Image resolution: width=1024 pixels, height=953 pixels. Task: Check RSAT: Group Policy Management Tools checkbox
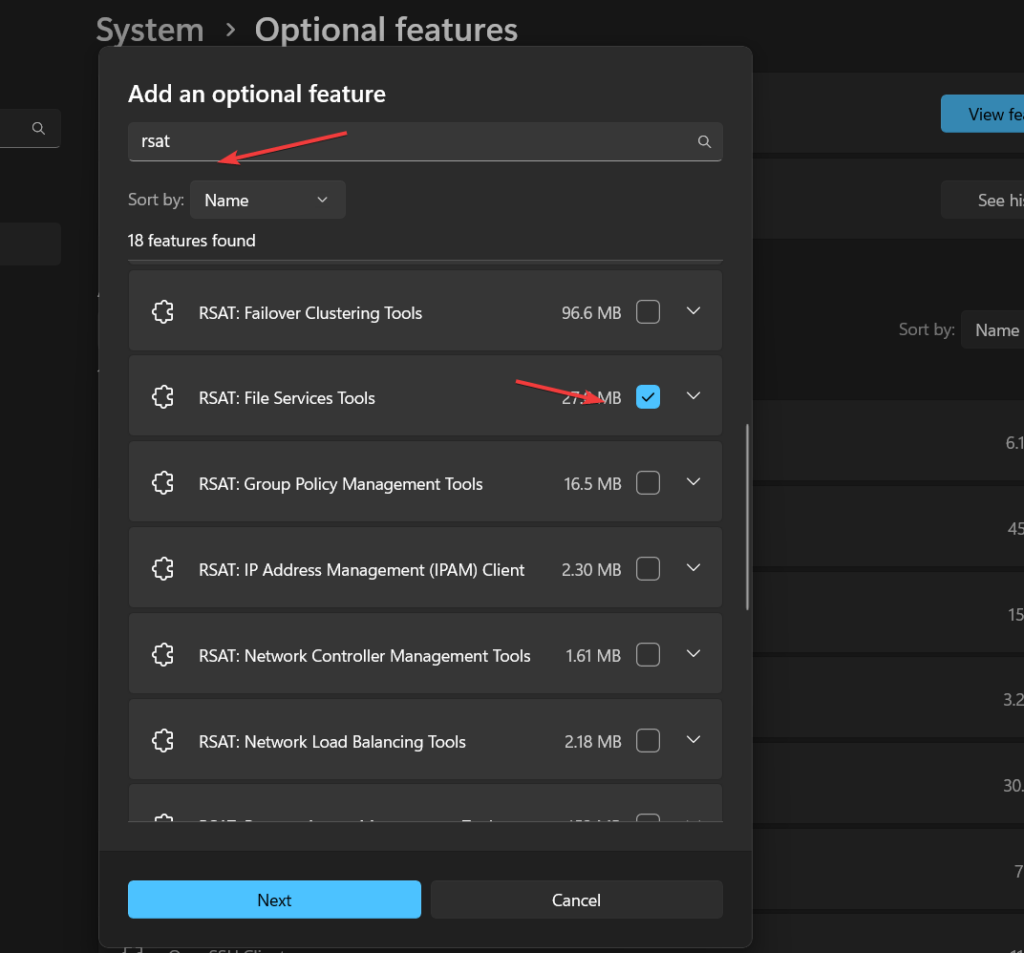click(648, 483)
